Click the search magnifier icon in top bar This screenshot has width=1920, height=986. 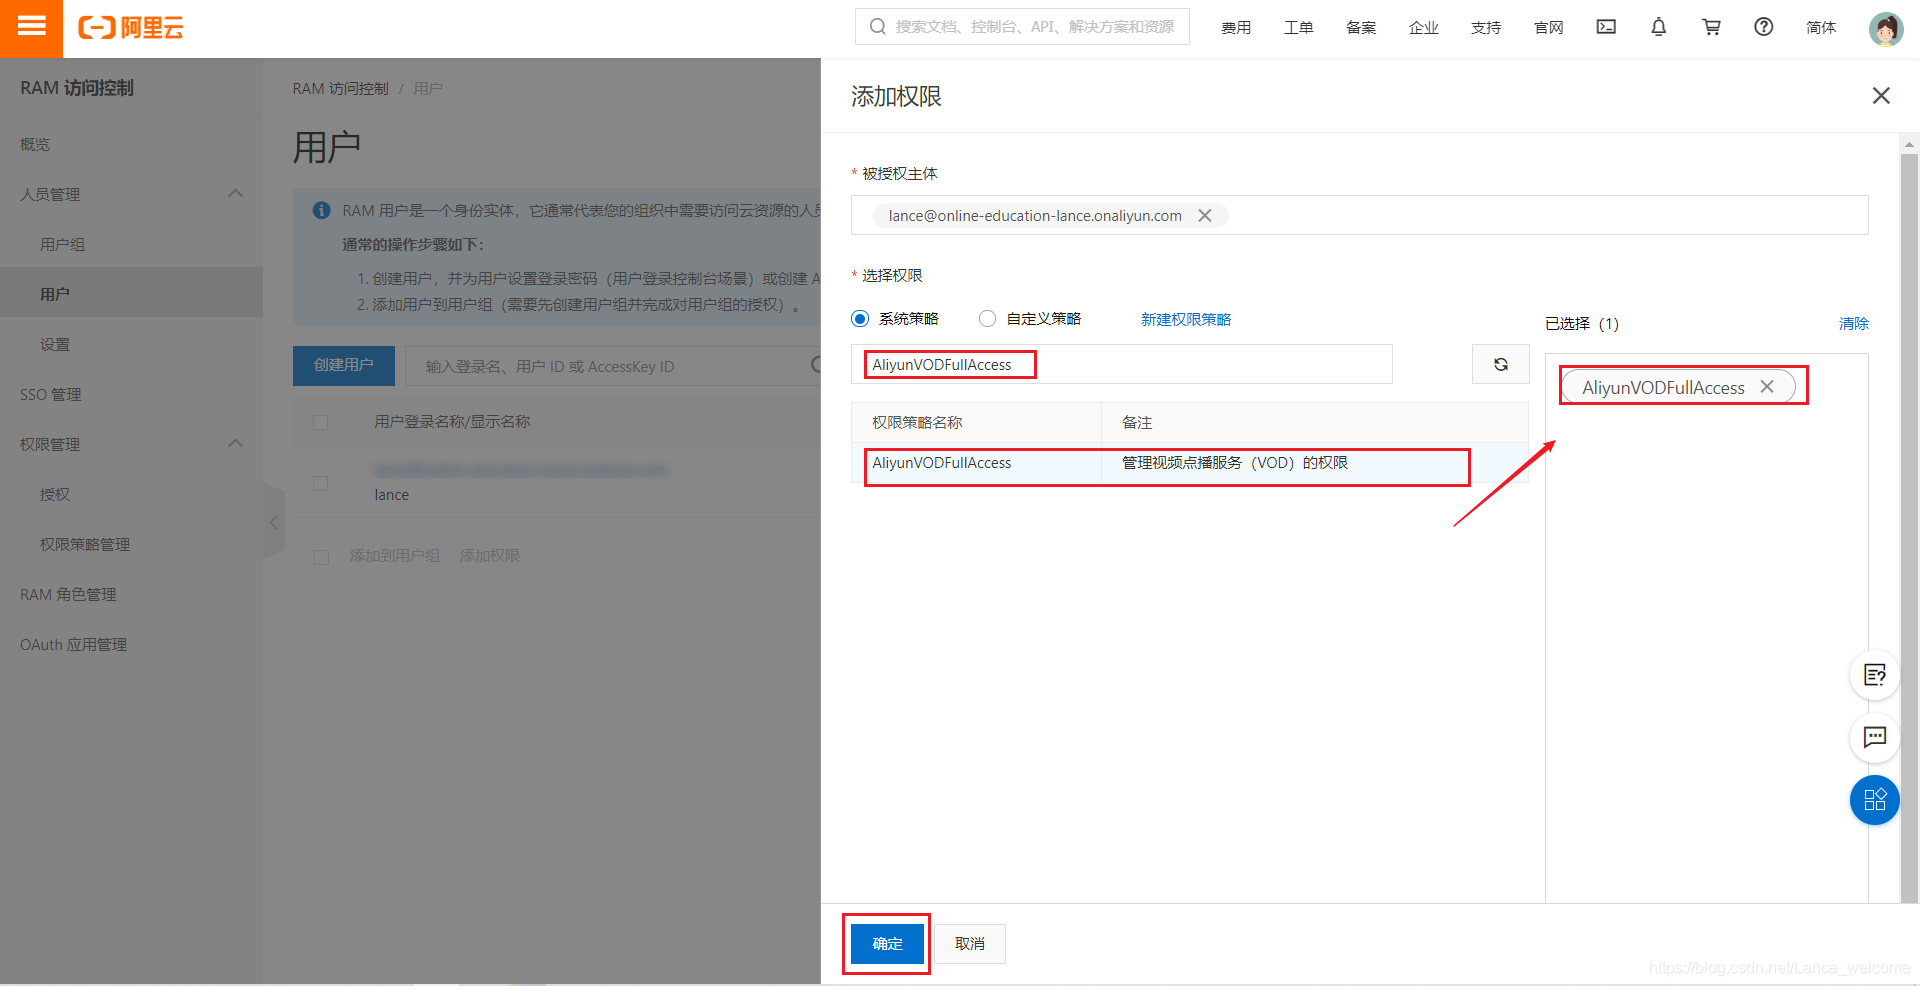pos(877,27)
